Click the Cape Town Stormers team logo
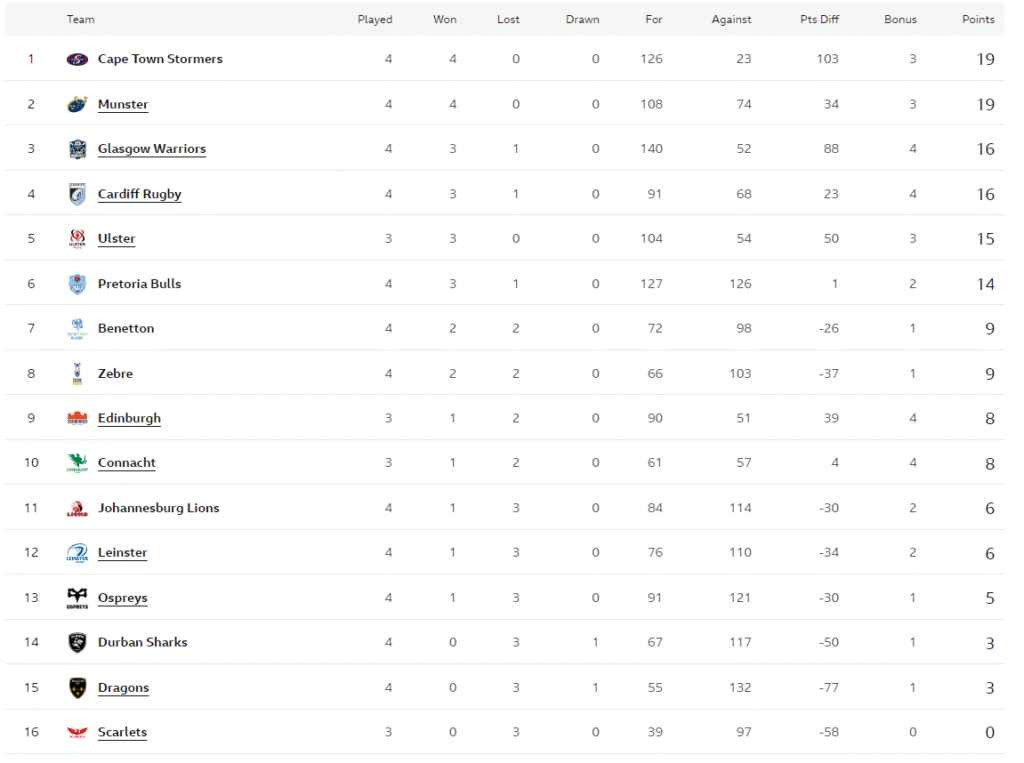The width and height of the screenshot is (1024, 763). (77, 59)
